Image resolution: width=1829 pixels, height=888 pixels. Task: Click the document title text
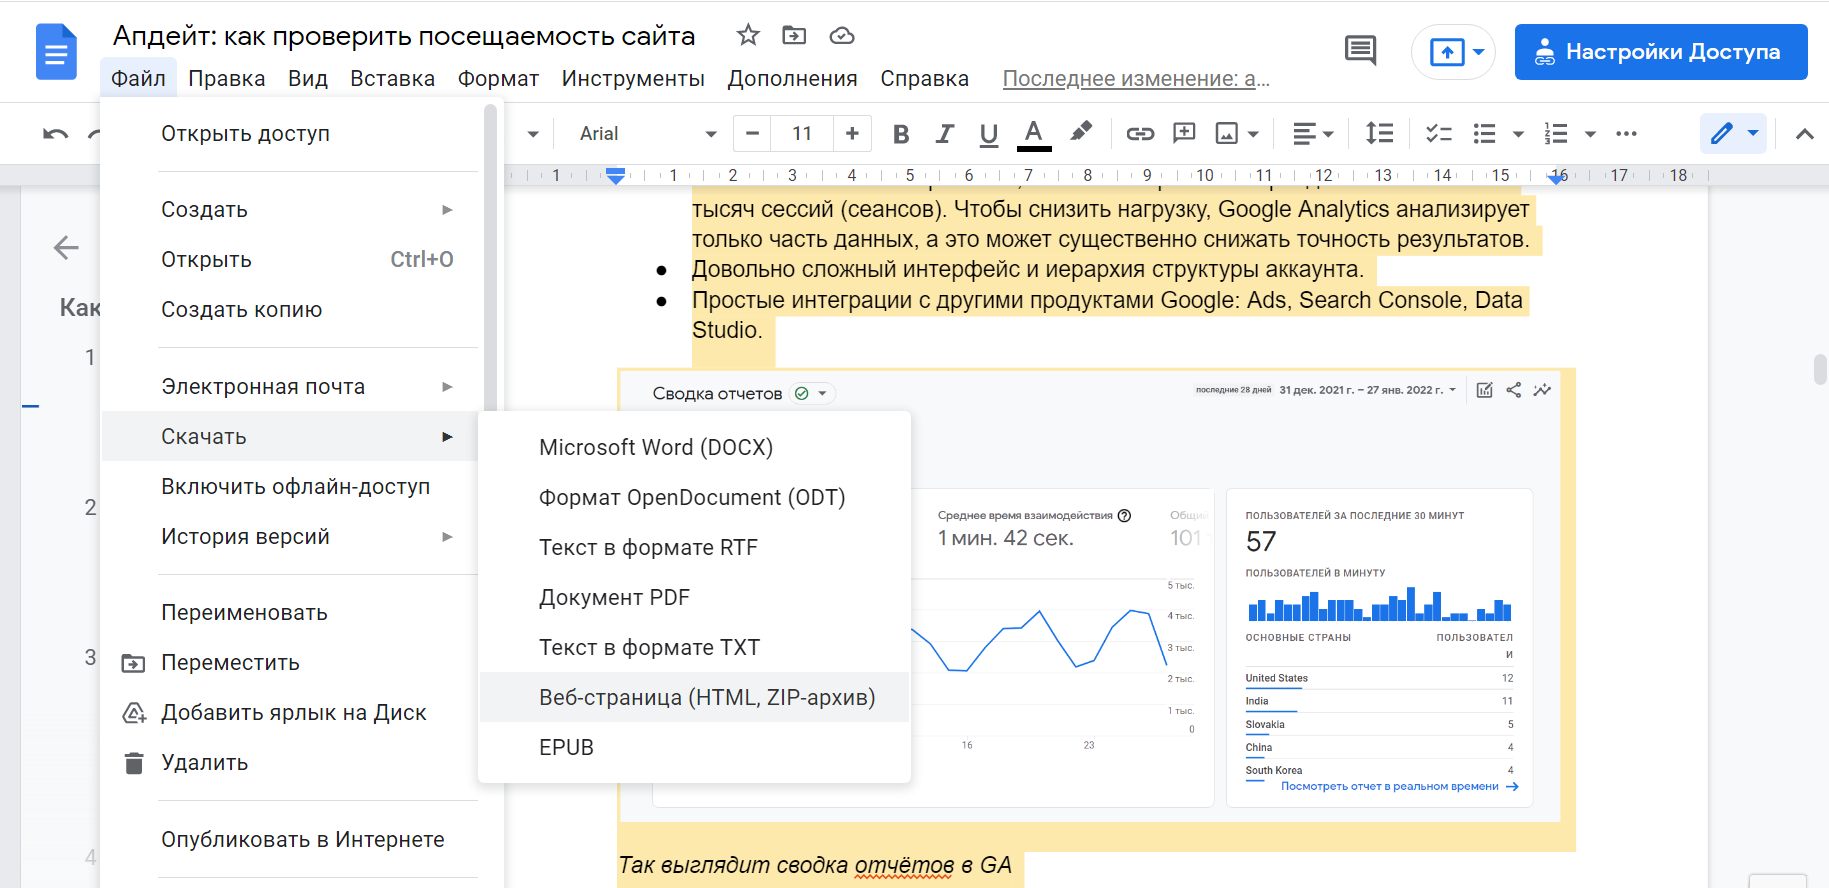tap(404, 36)
